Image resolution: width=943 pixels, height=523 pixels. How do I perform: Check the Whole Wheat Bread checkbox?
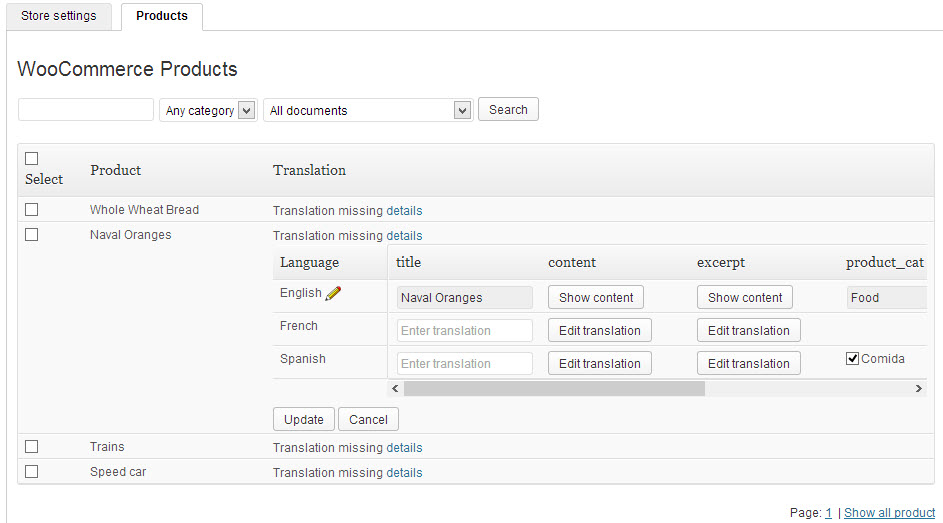(x=32, y=210)
